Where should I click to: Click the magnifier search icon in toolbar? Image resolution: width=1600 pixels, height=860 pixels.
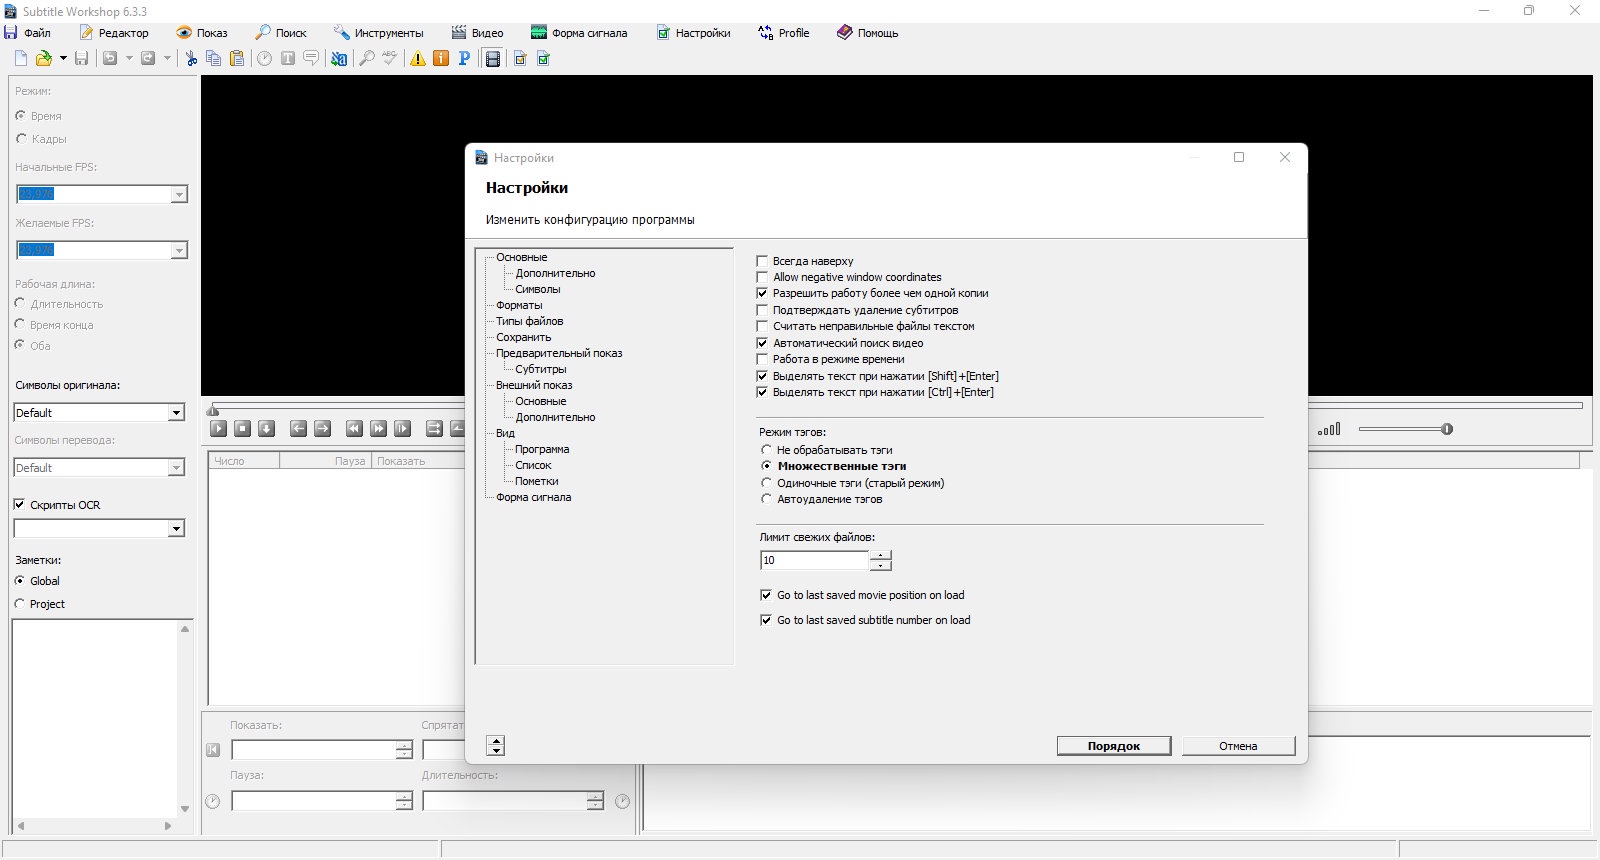(x=366, y=59)
